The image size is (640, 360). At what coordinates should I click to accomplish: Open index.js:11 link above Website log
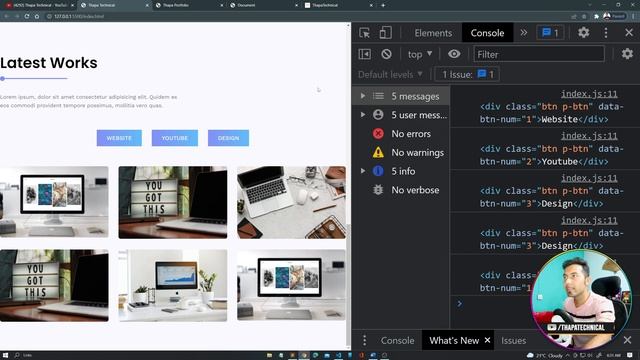[x=589, y=94]
